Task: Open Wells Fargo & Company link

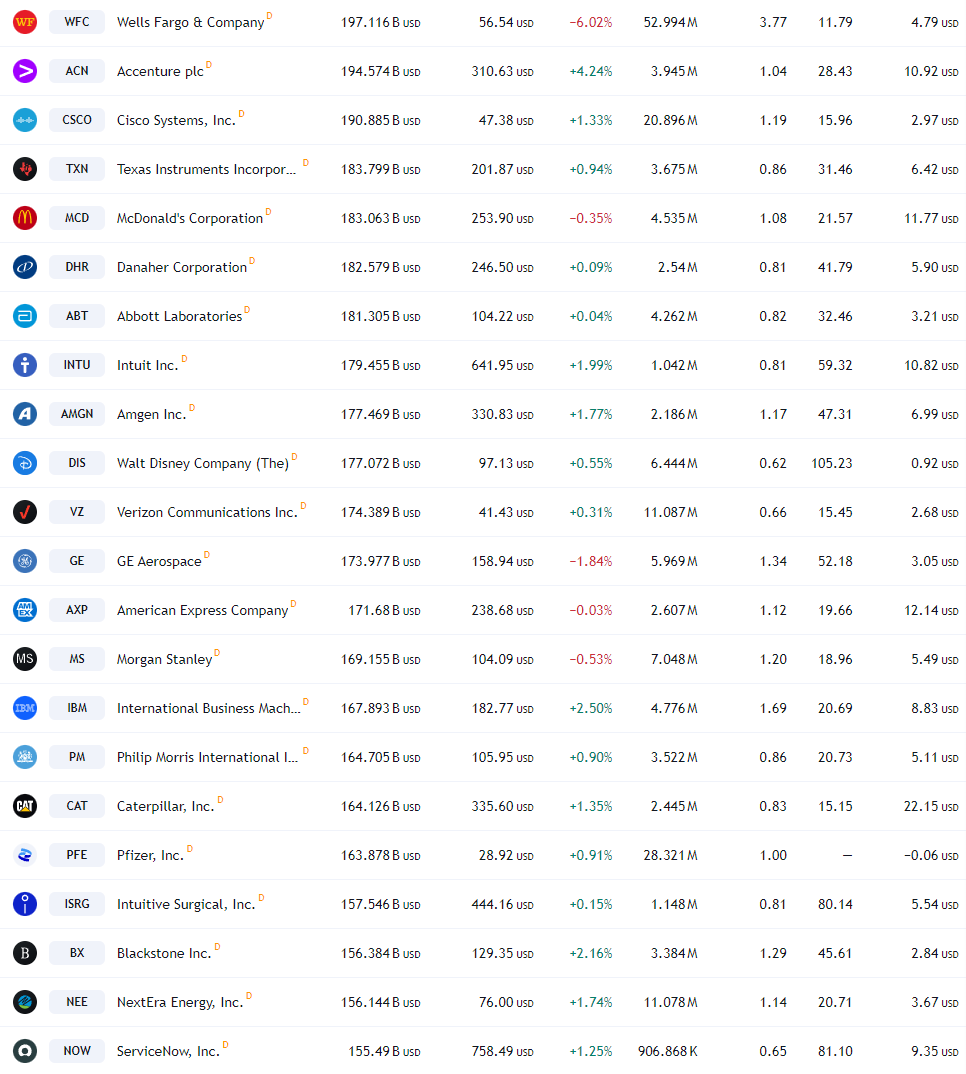Action: click(x=190, y=23)
